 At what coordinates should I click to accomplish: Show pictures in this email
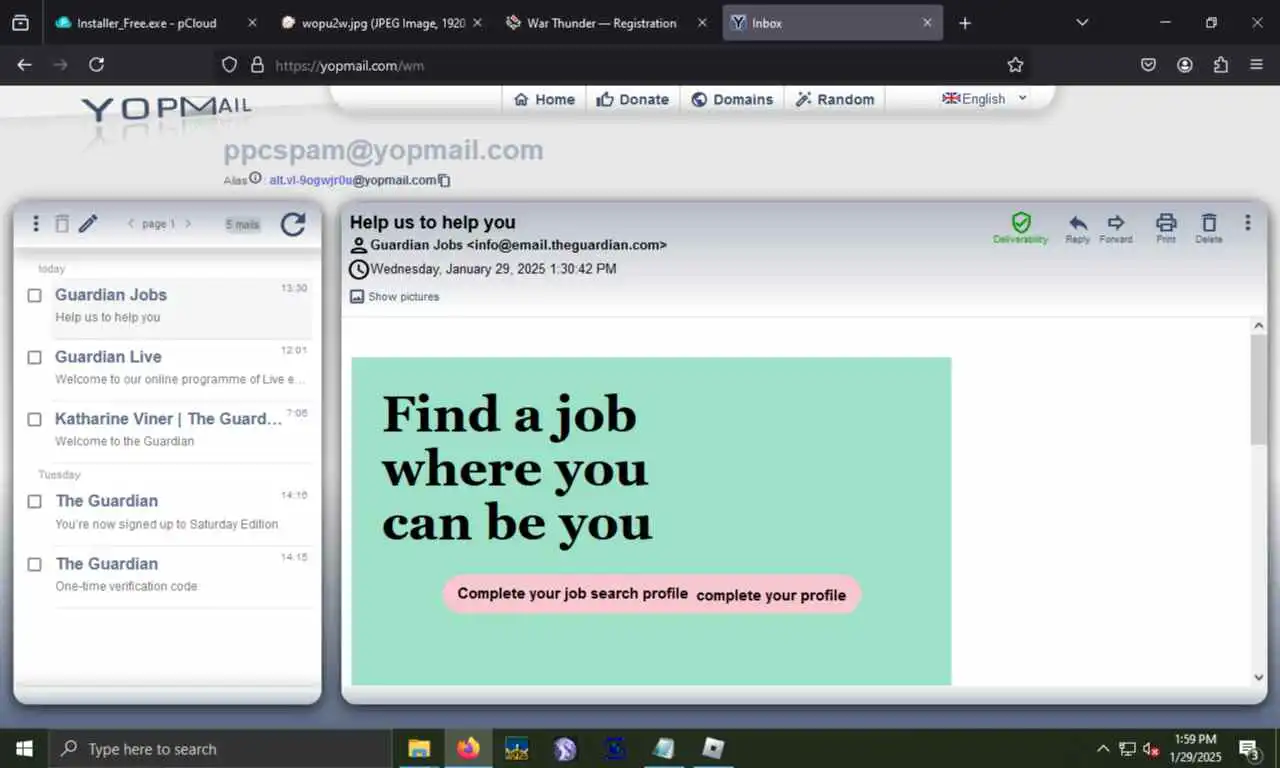pos(394,297)
